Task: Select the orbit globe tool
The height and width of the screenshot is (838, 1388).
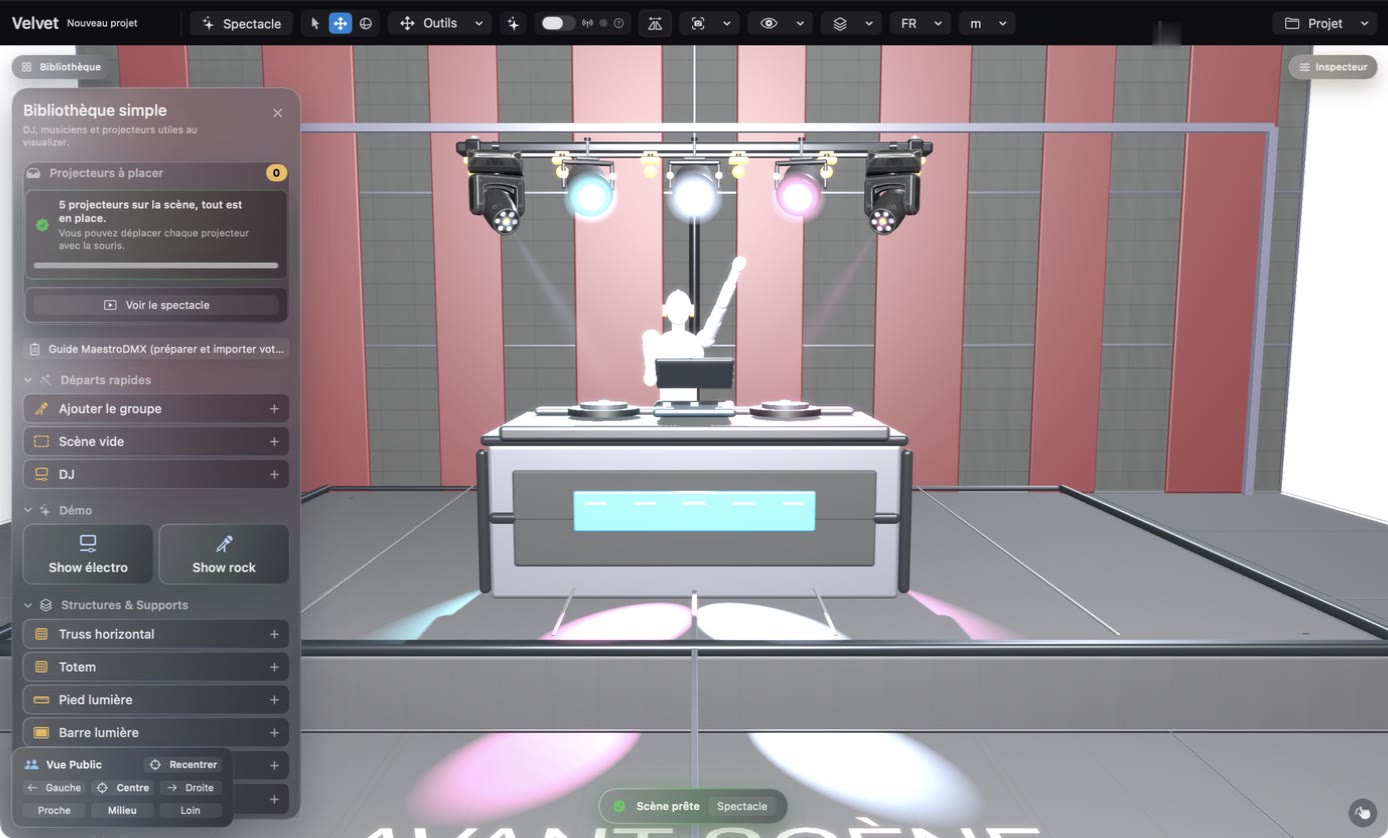Action: (x=366, y=23)
